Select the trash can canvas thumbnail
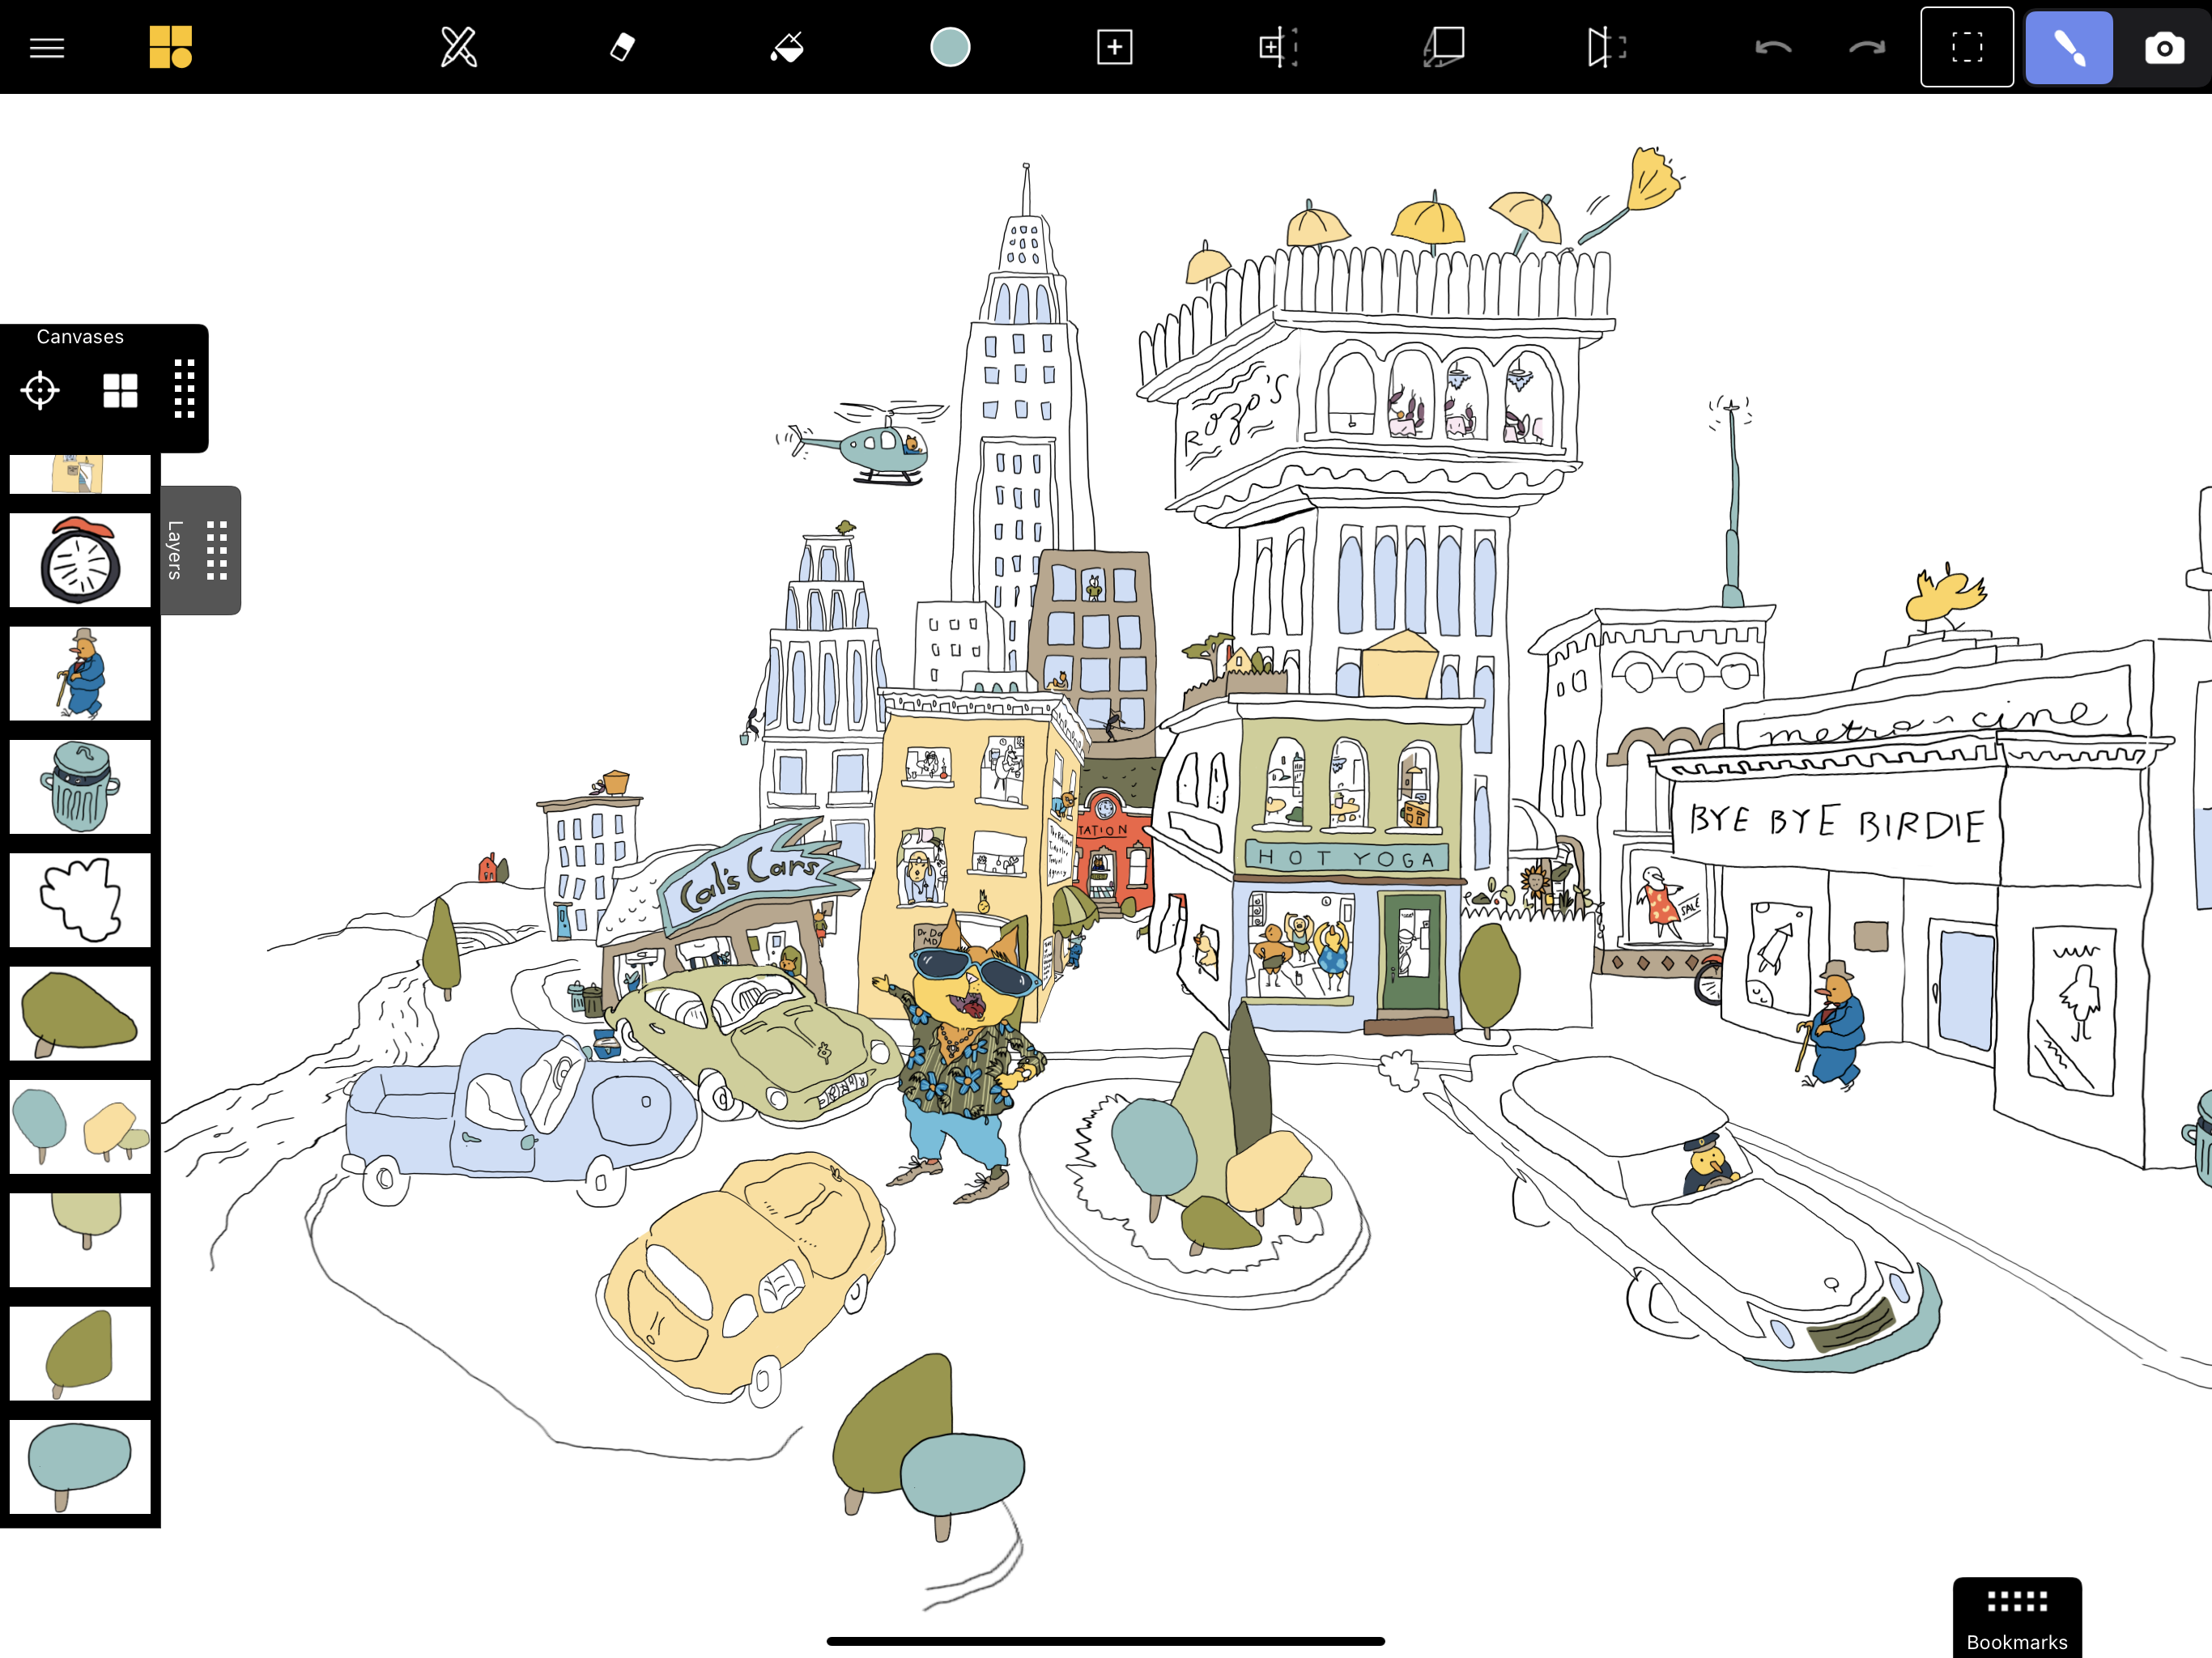2212x1658 pixels. point(80,787)
